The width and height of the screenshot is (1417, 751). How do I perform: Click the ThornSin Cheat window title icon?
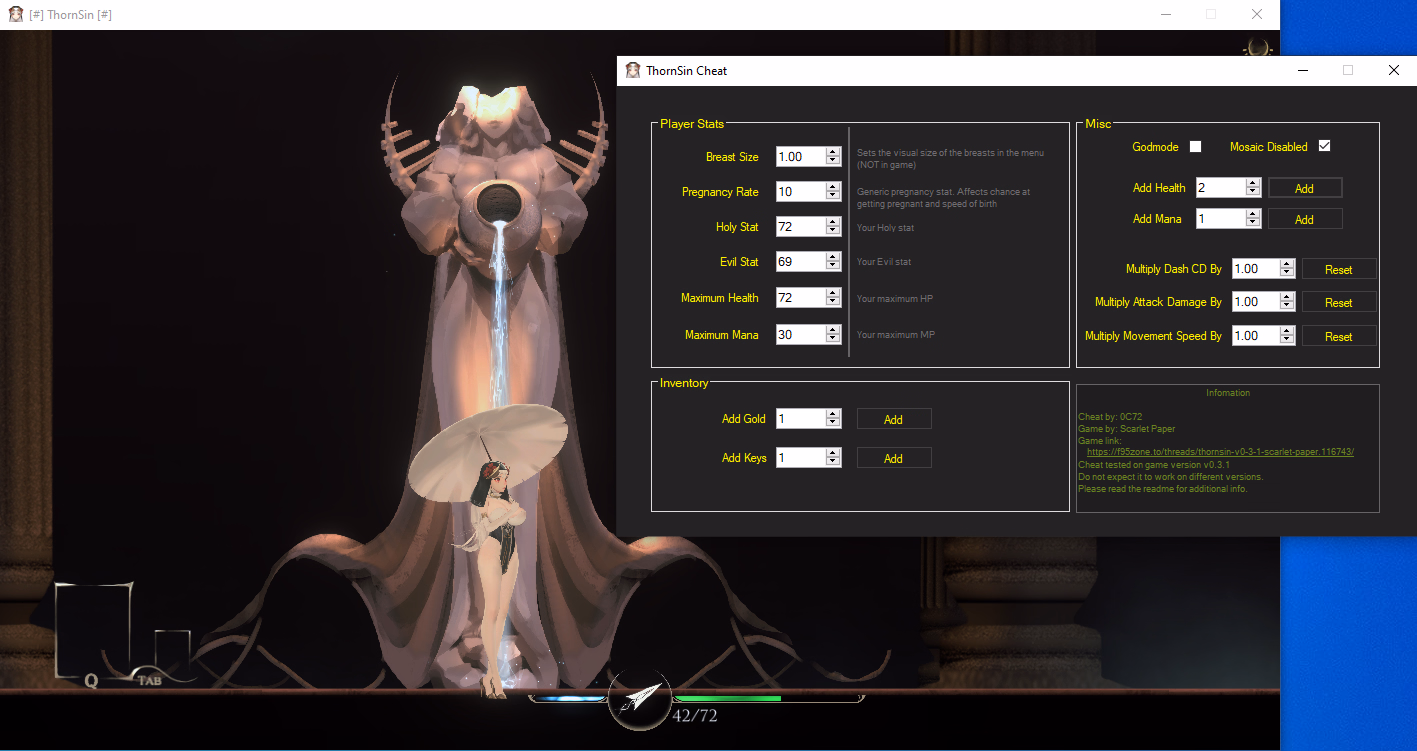(x=633, y=70)
